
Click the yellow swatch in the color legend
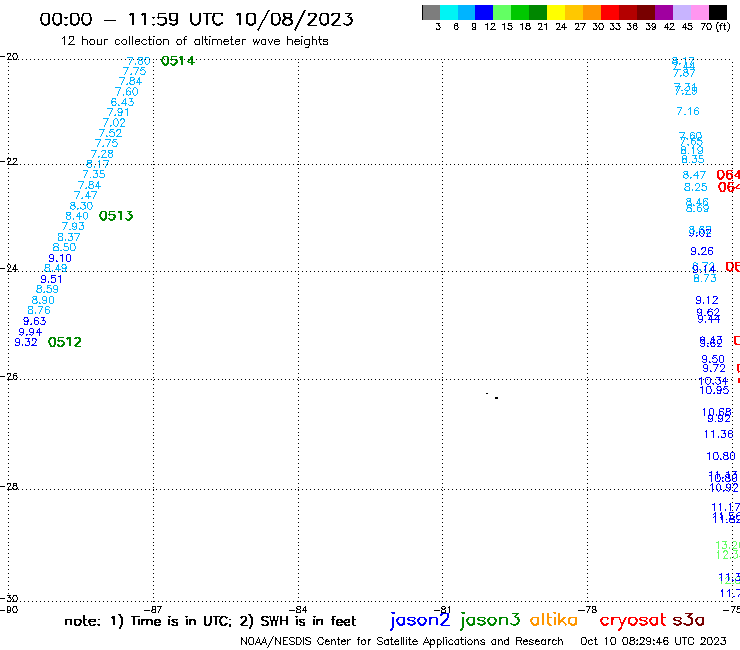point(556,12)
